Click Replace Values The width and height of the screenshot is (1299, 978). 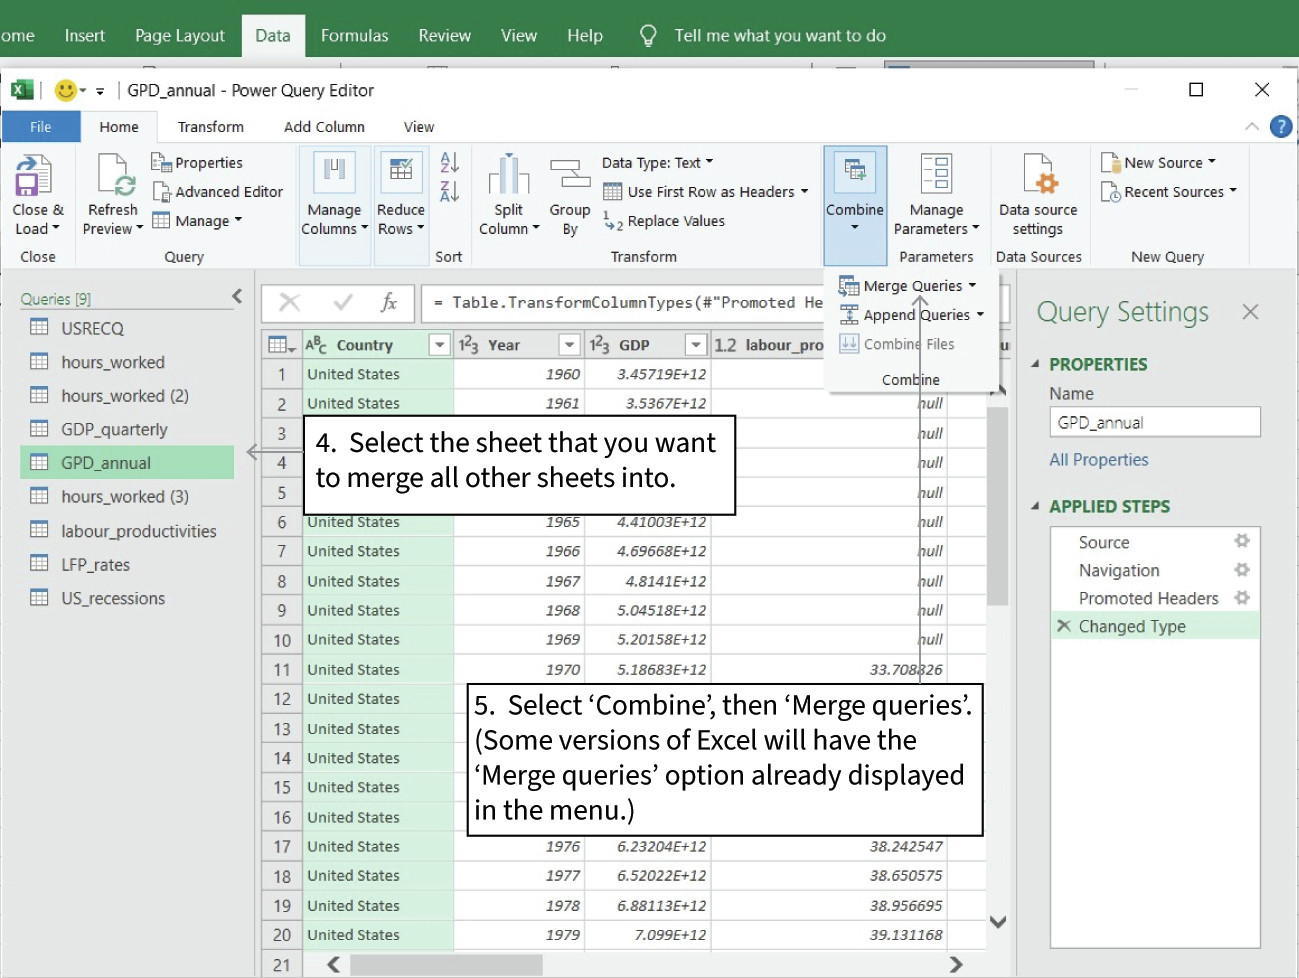[672, 221]
